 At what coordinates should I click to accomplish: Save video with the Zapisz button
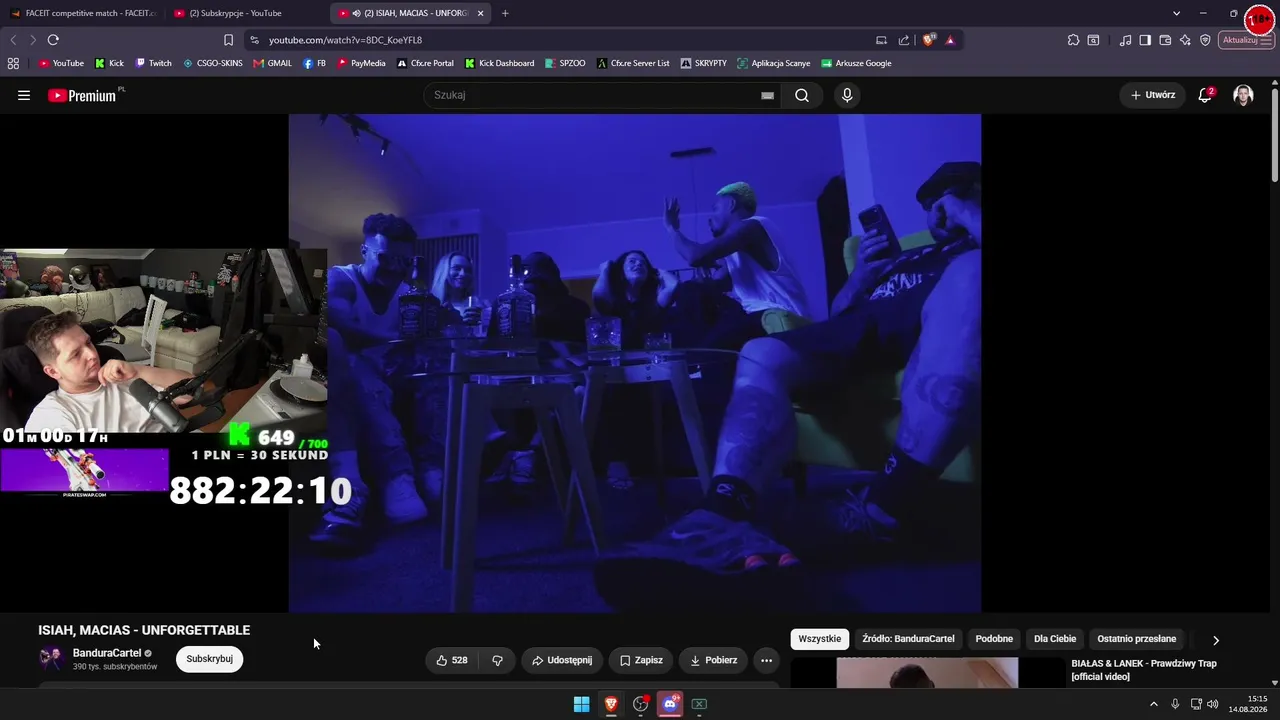tap(641, 660)
